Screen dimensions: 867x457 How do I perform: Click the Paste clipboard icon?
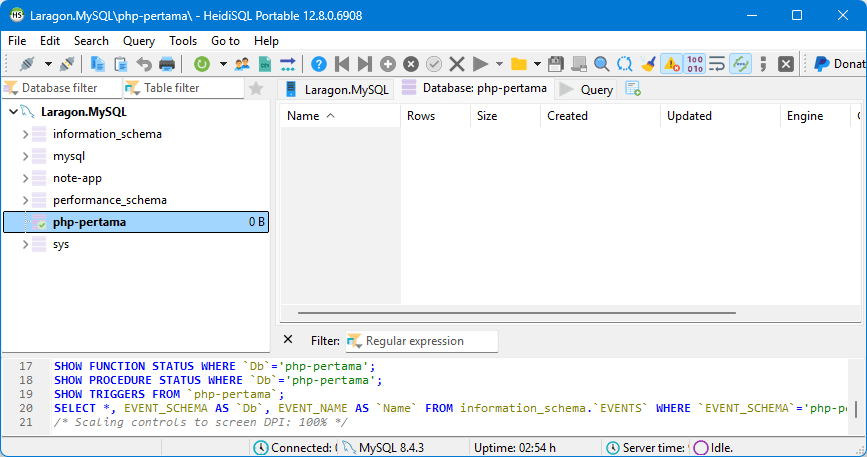(x=121, y=64)
